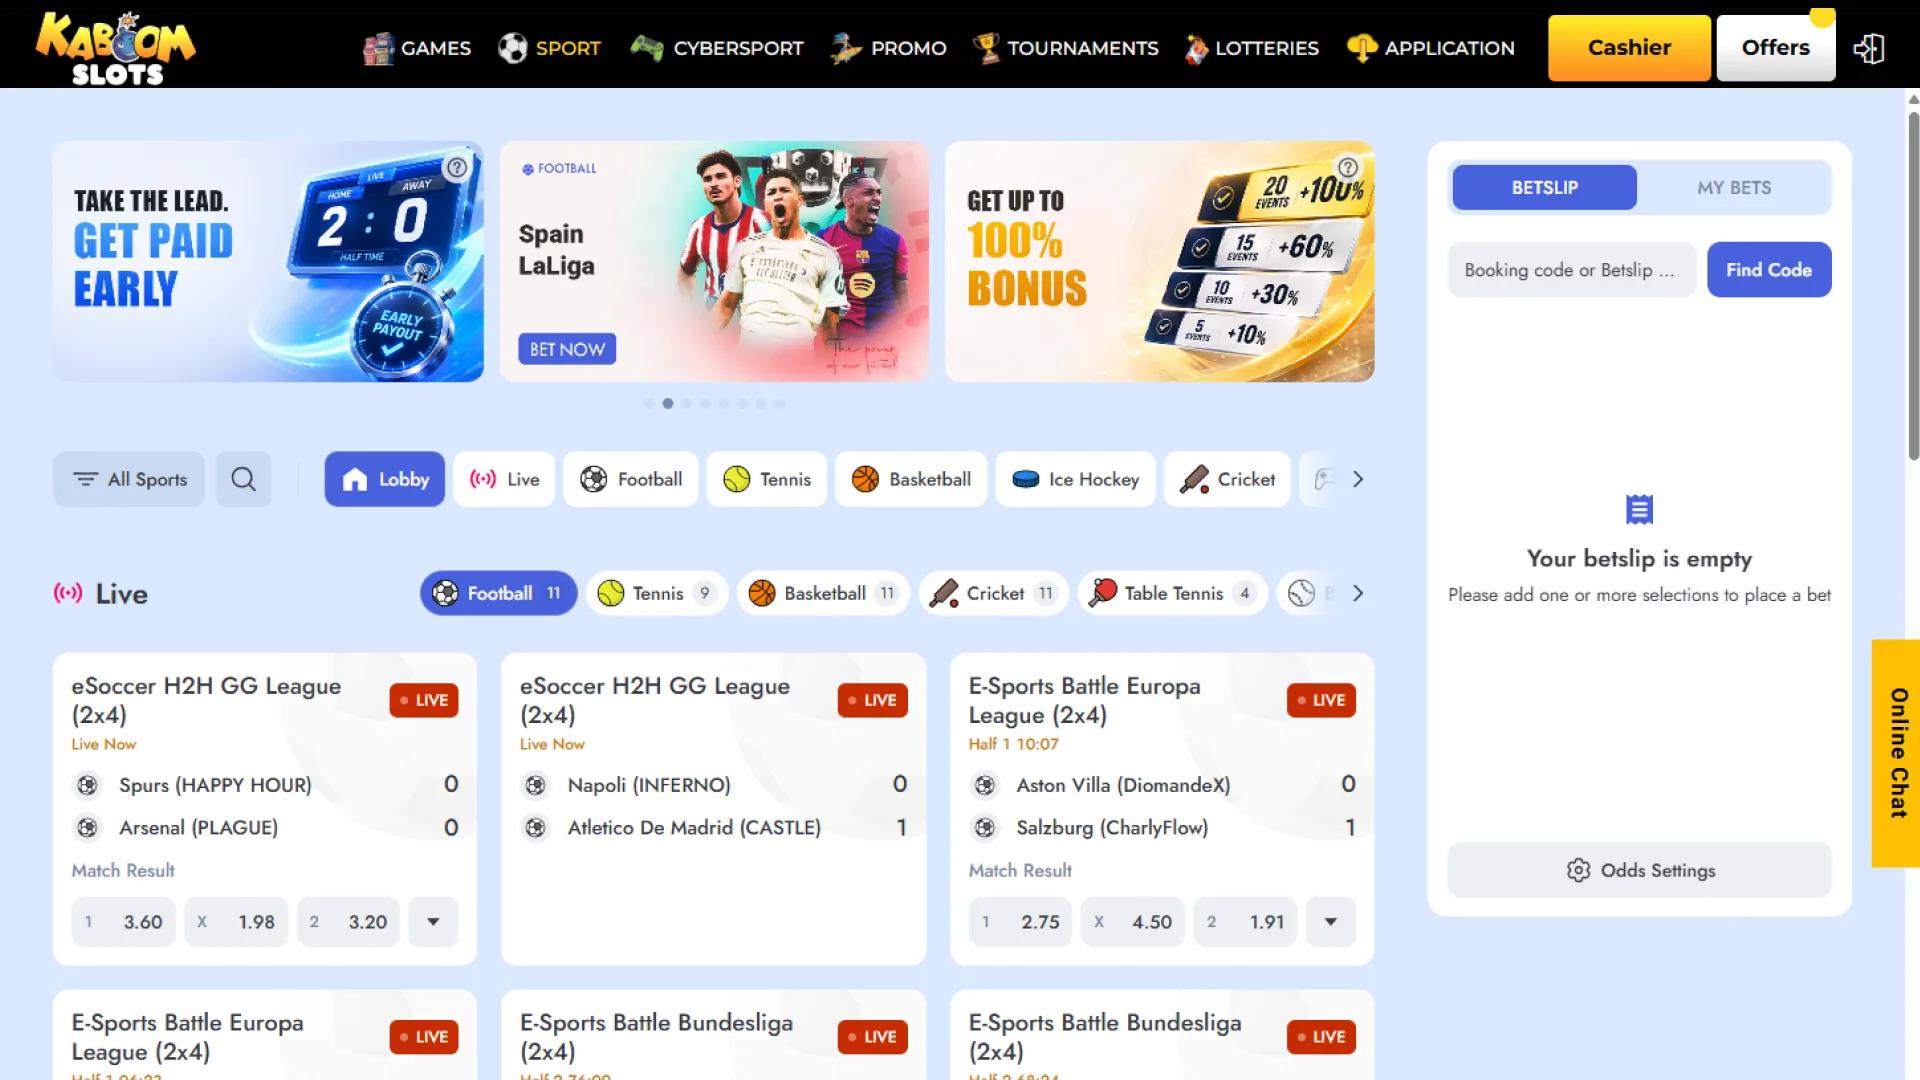Click BET NOW on Spain LaLiga banner
The image size is (1920, 1080).
point(567,349)
